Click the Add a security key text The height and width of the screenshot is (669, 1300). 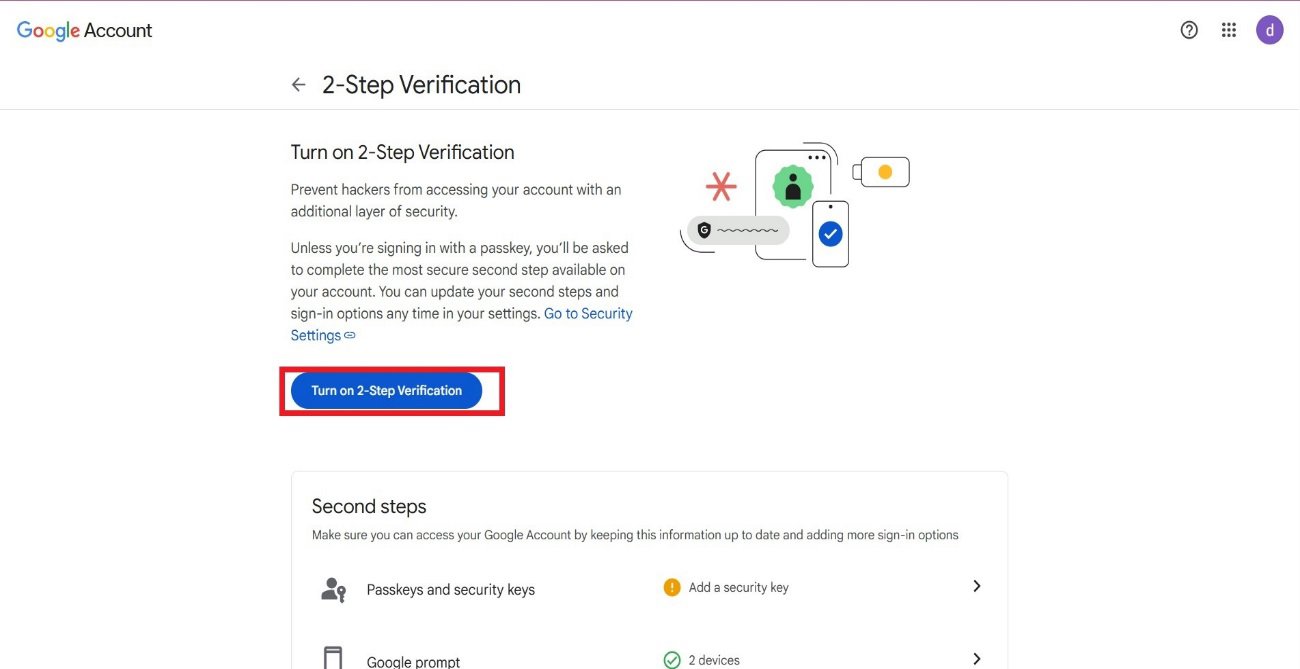[x=738, y=587]
